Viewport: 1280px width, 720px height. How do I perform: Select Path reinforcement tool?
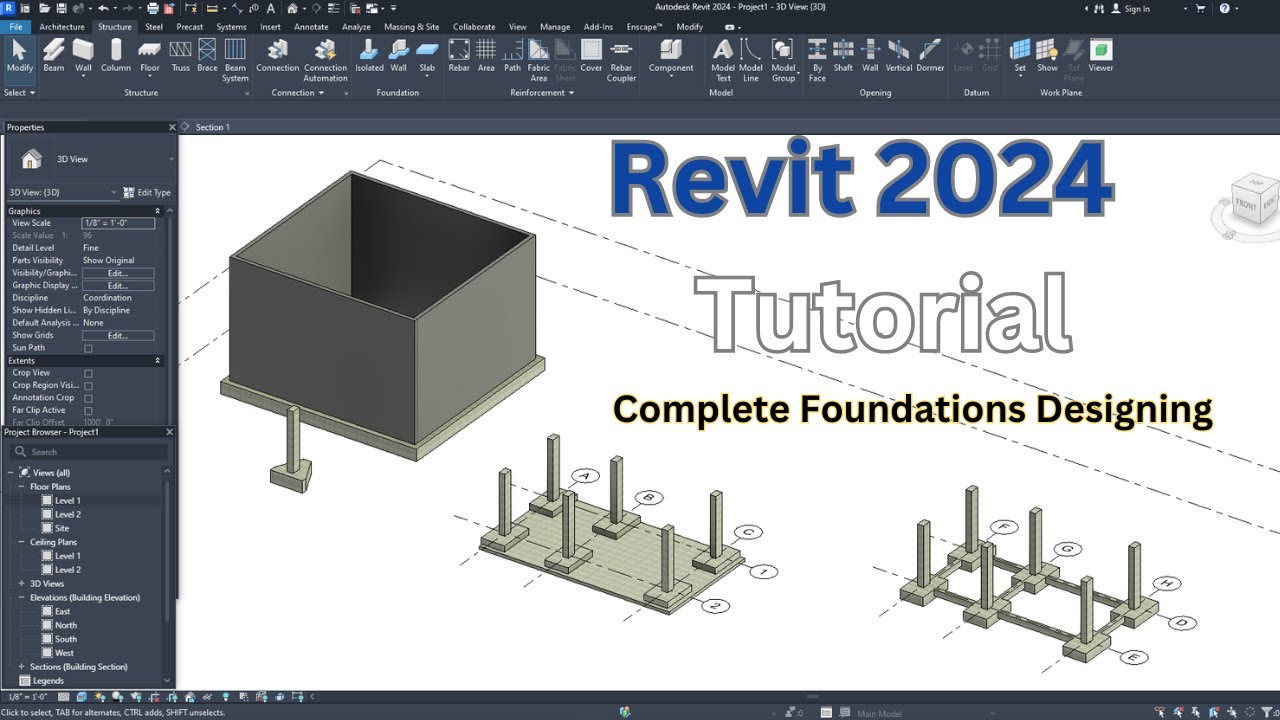pyautogui.click(x=512, y=56)
